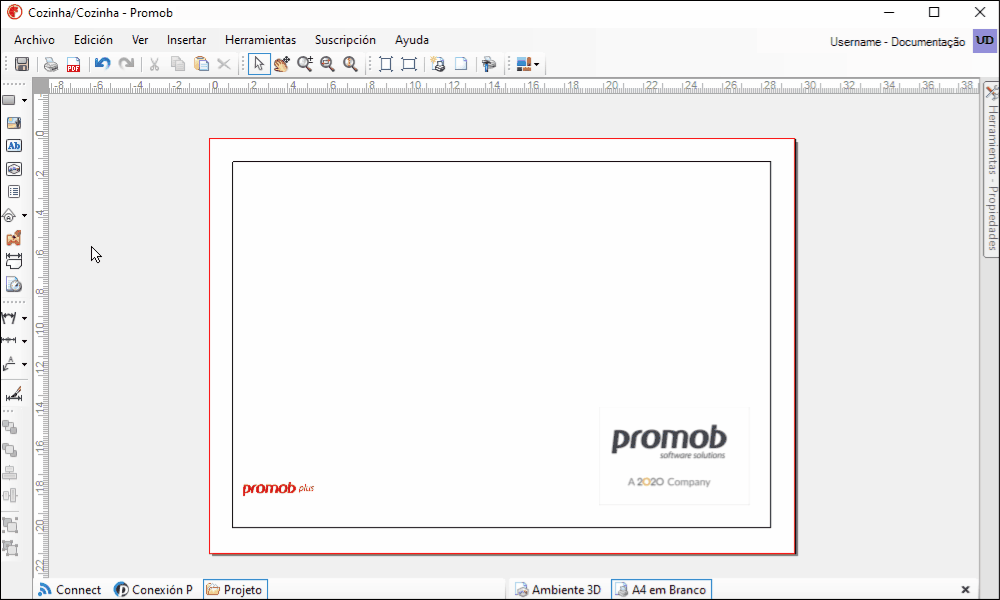Click the Username - Documentação label
This screenshot has width=1000, height=600.
click(897, 42)
